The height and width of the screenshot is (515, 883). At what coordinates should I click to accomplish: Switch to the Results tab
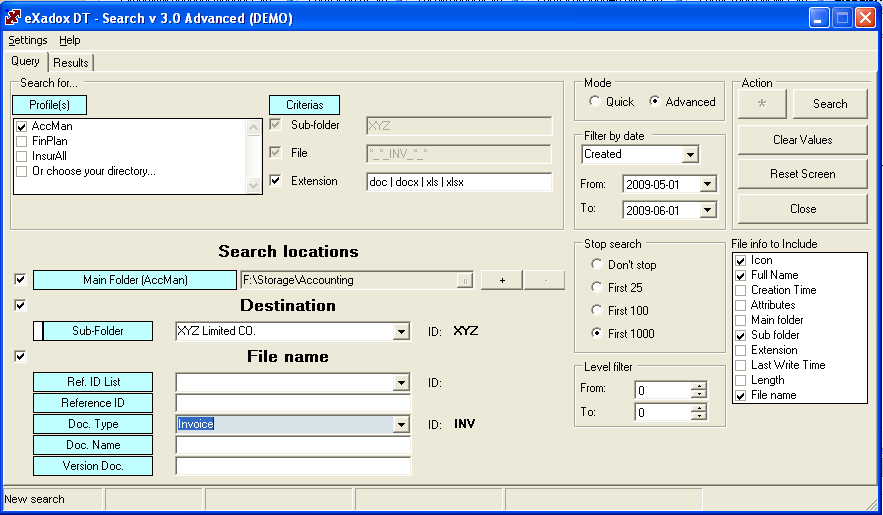pyautogui.click(x=71, y=63)
